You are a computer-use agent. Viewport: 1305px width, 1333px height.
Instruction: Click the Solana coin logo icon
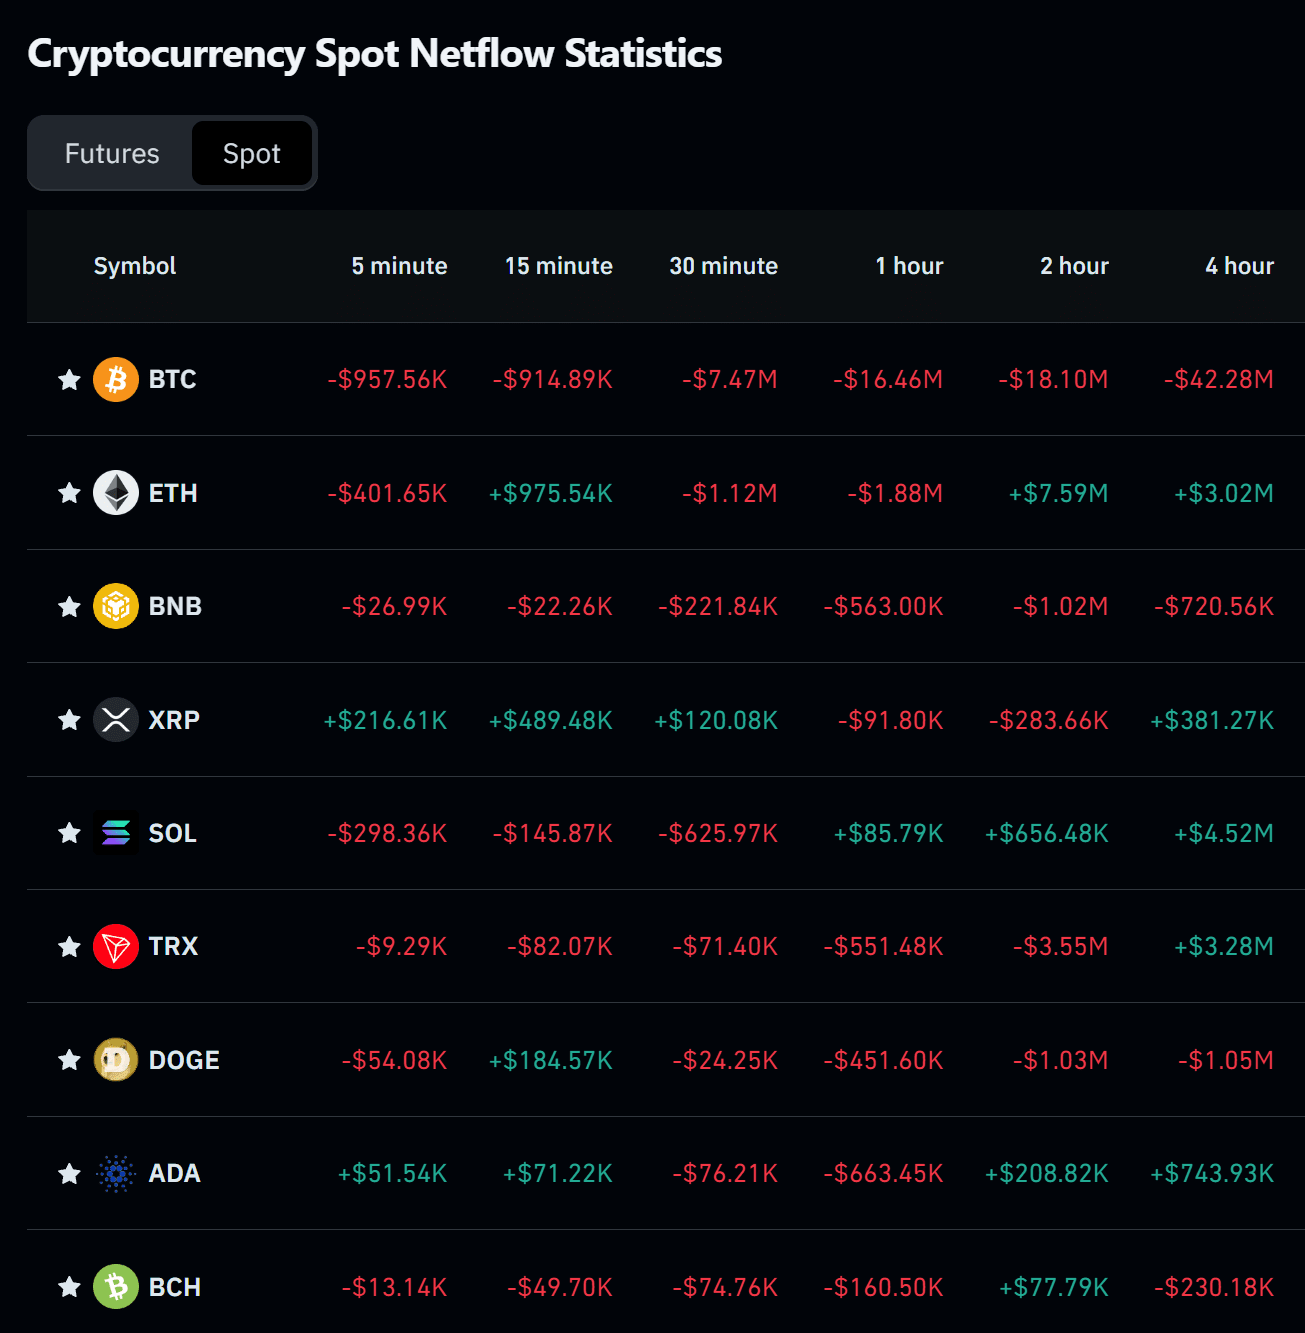coord(116,833)
